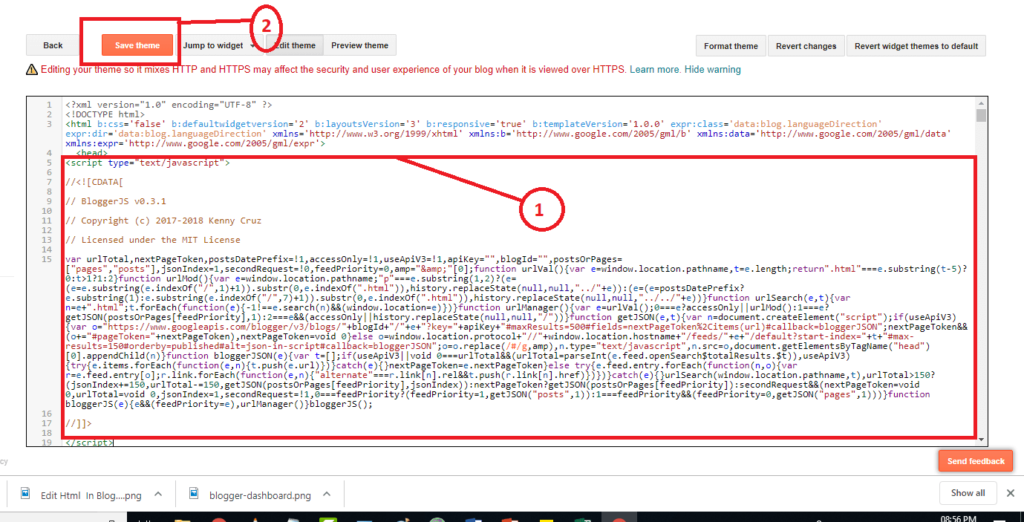This screenshot has width=1024, height=522.
Task: Click the Format theme button
Action: tap(731, 46)
